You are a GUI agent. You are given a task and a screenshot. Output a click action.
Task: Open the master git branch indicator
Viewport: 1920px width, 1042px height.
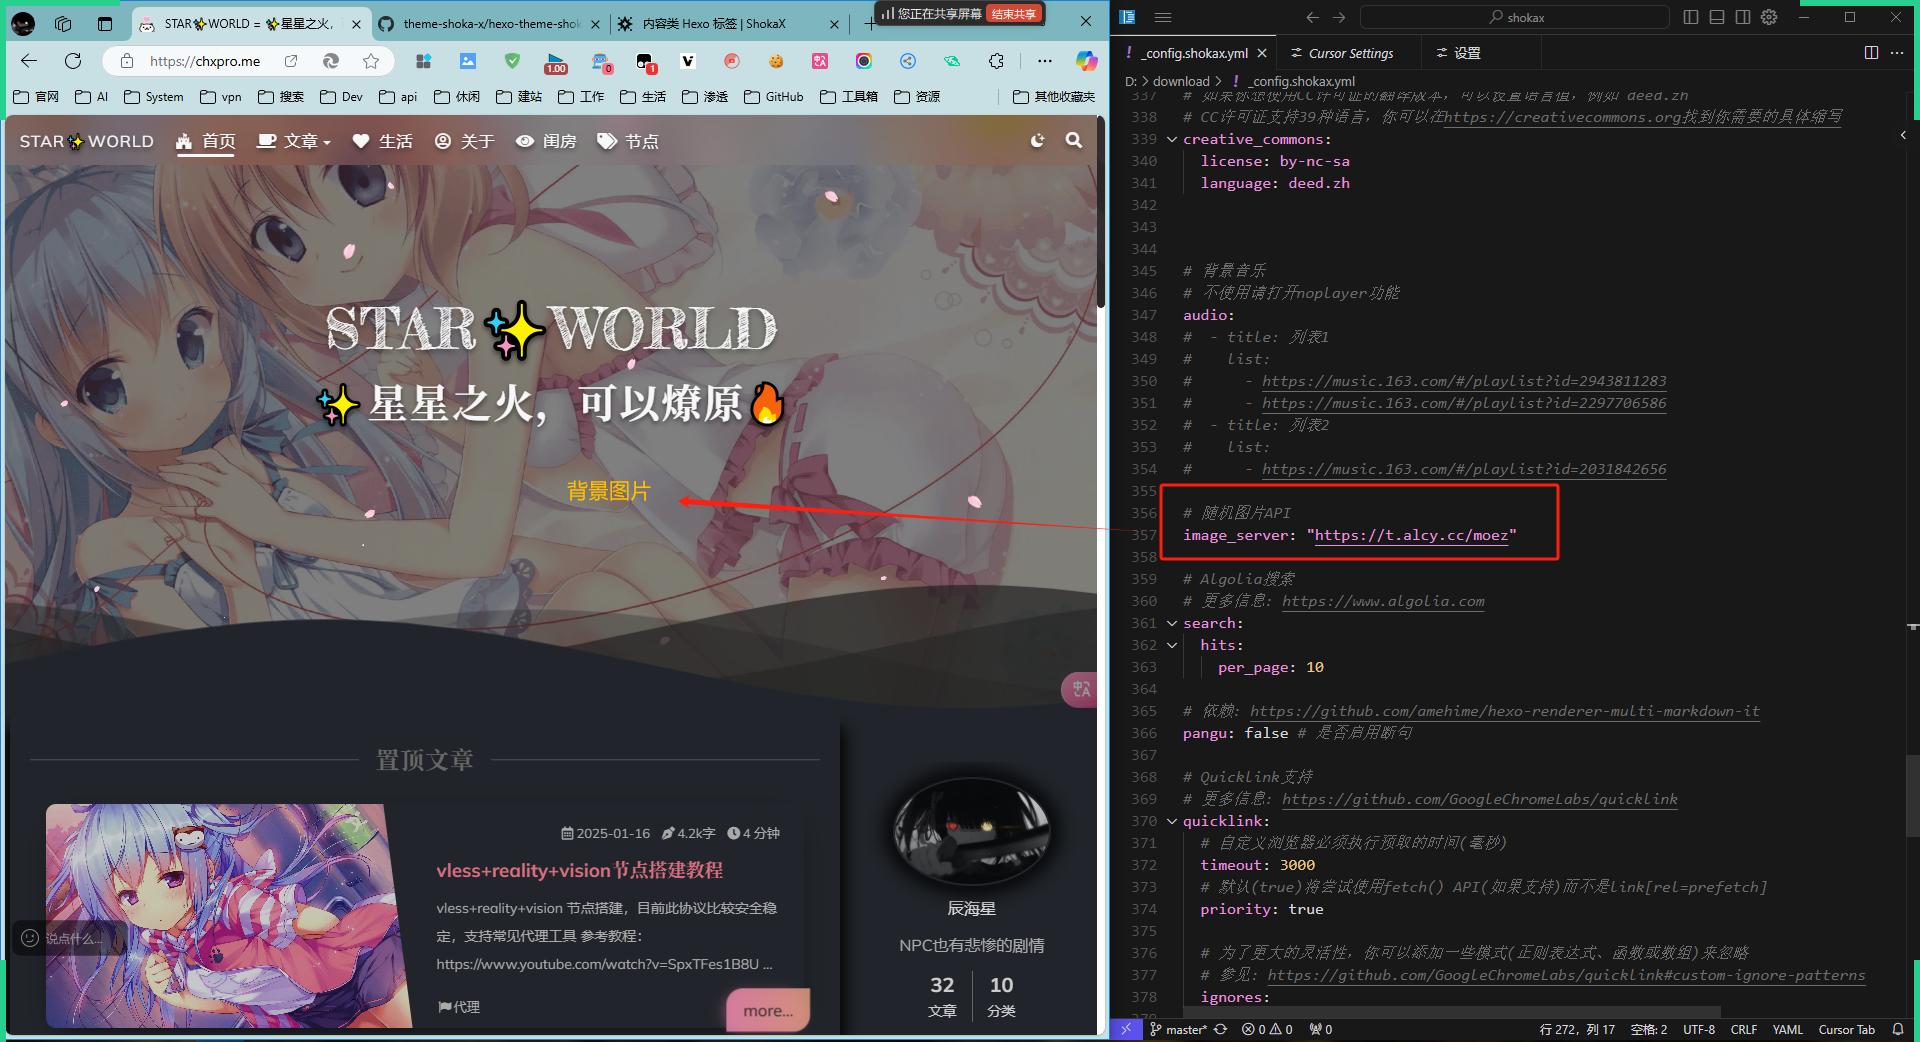[x=1180, y=1030]
